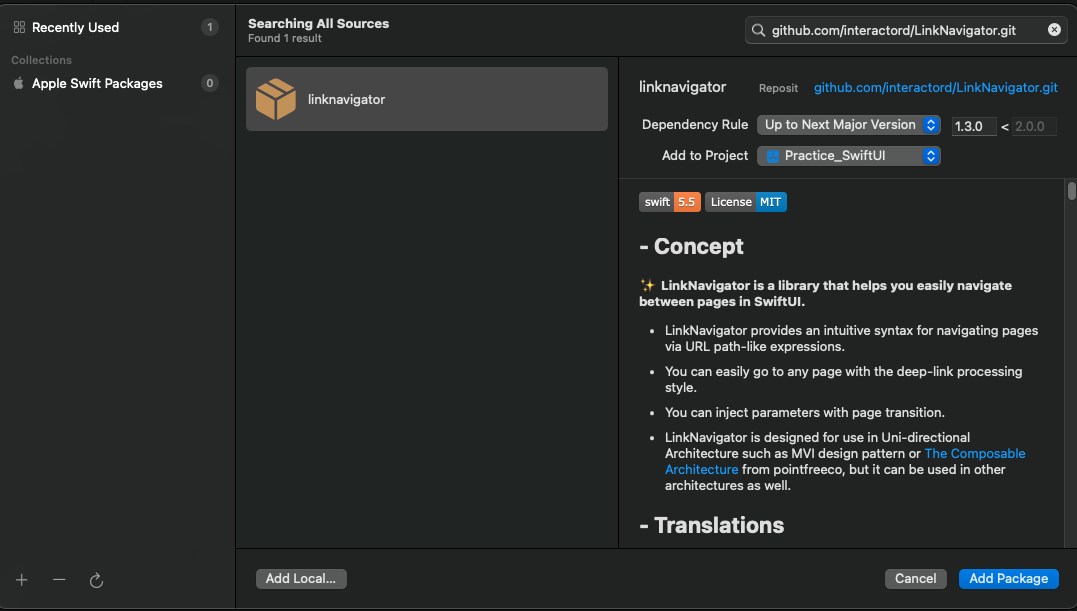Select the linknavigator package result
Viewport: 1077px width, 611px height.
427,99
